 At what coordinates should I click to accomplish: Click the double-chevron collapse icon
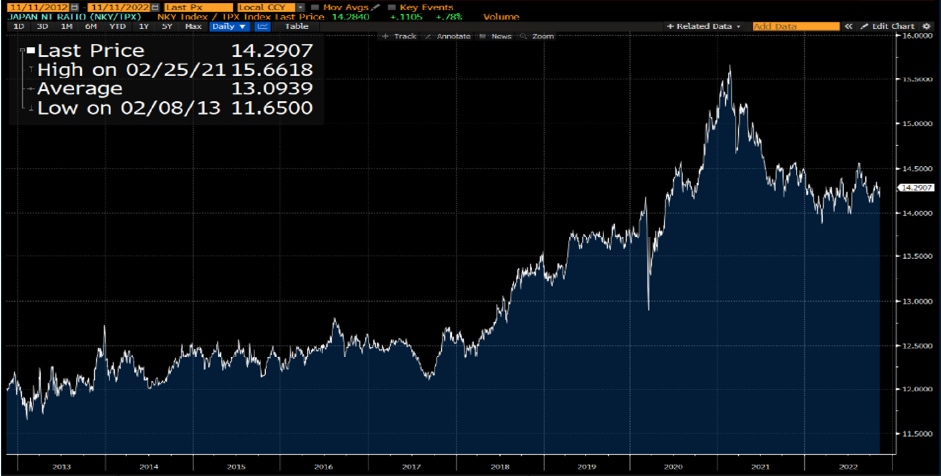(848, 26)
